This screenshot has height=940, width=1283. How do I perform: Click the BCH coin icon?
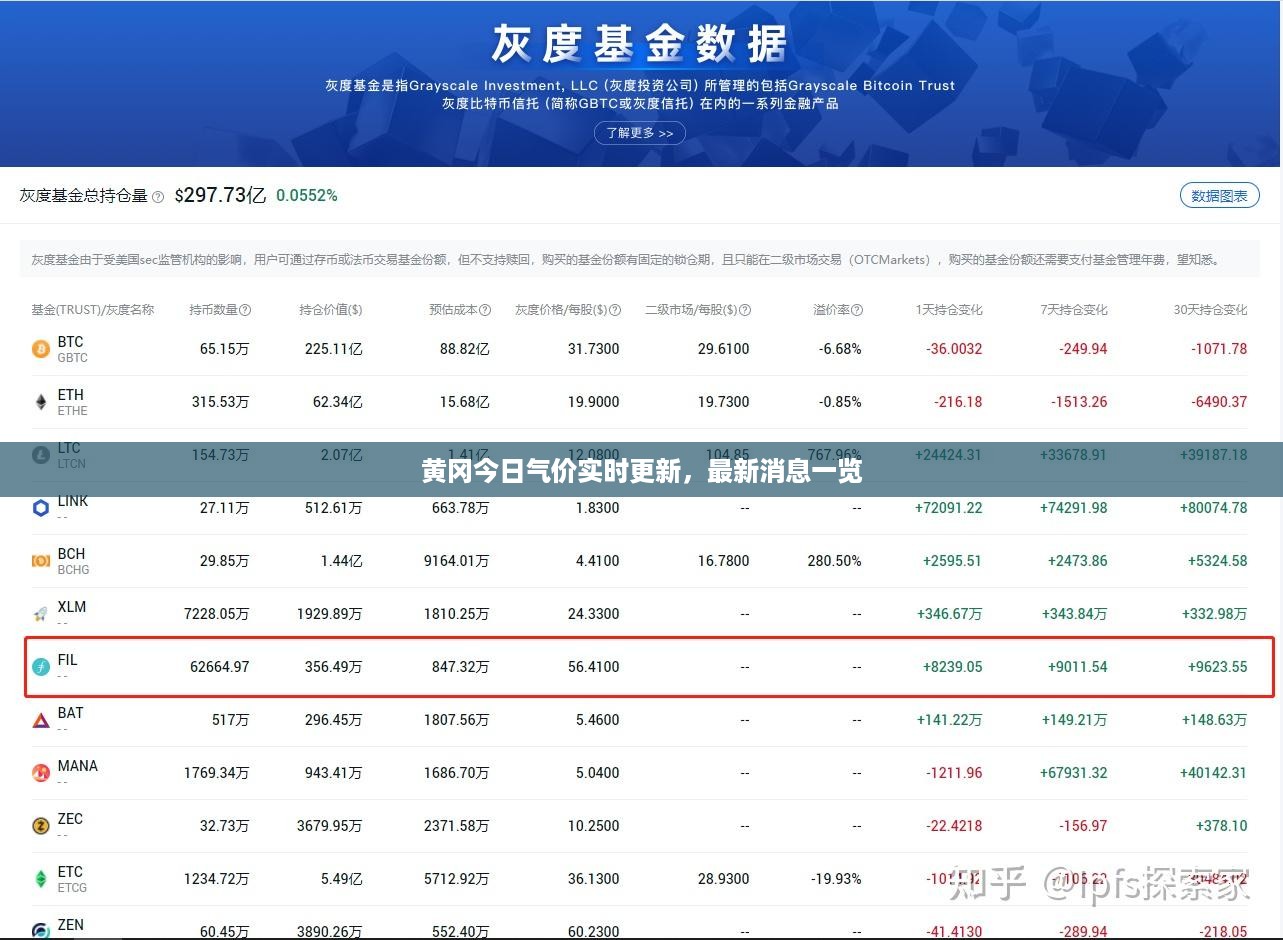[41, 561]
